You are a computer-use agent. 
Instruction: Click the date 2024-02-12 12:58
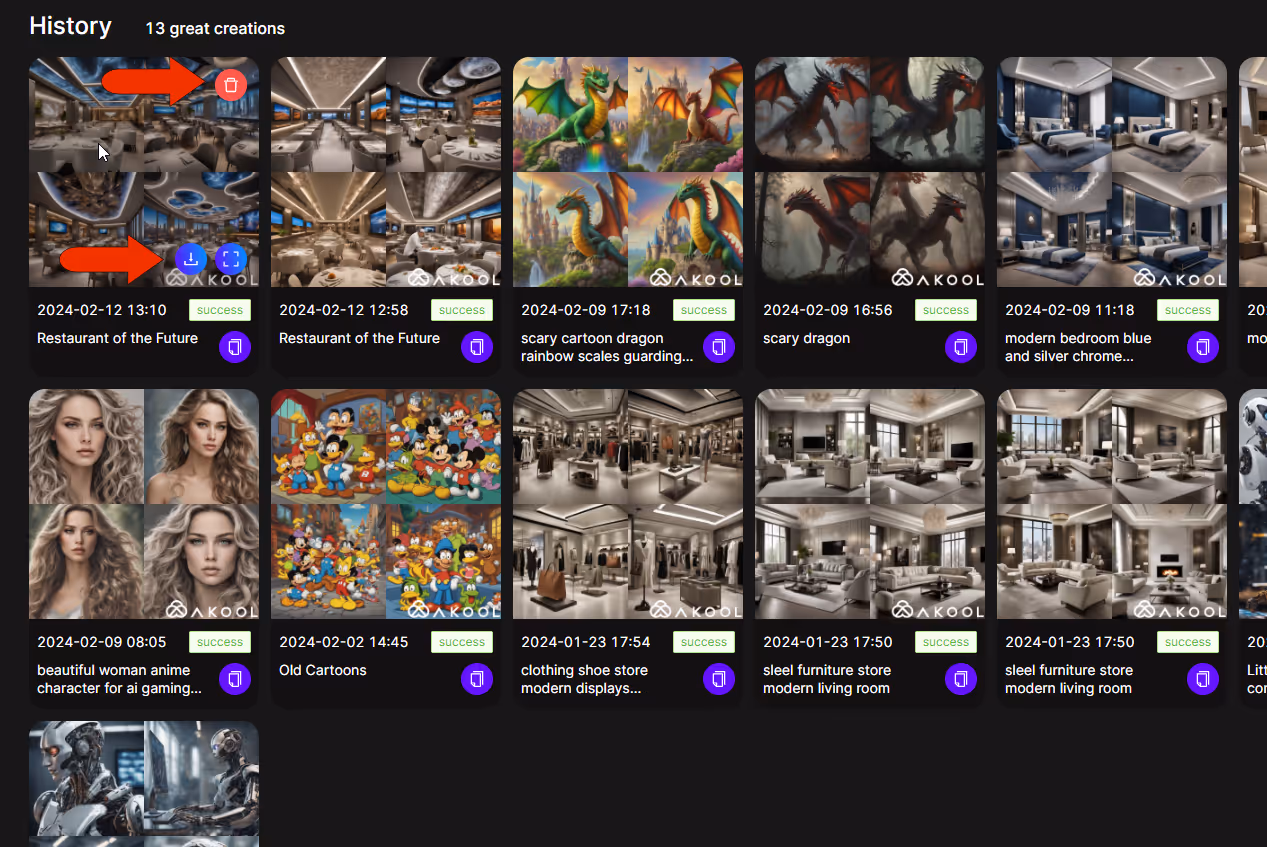(344, 310)
